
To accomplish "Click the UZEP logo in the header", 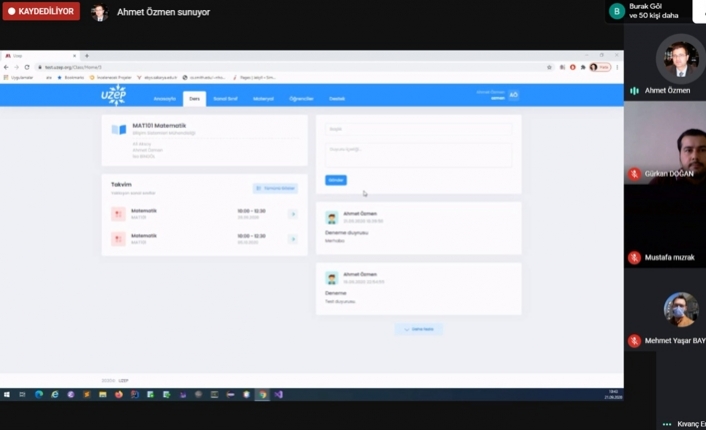I will pyautogui.click(x=114, y=95).
